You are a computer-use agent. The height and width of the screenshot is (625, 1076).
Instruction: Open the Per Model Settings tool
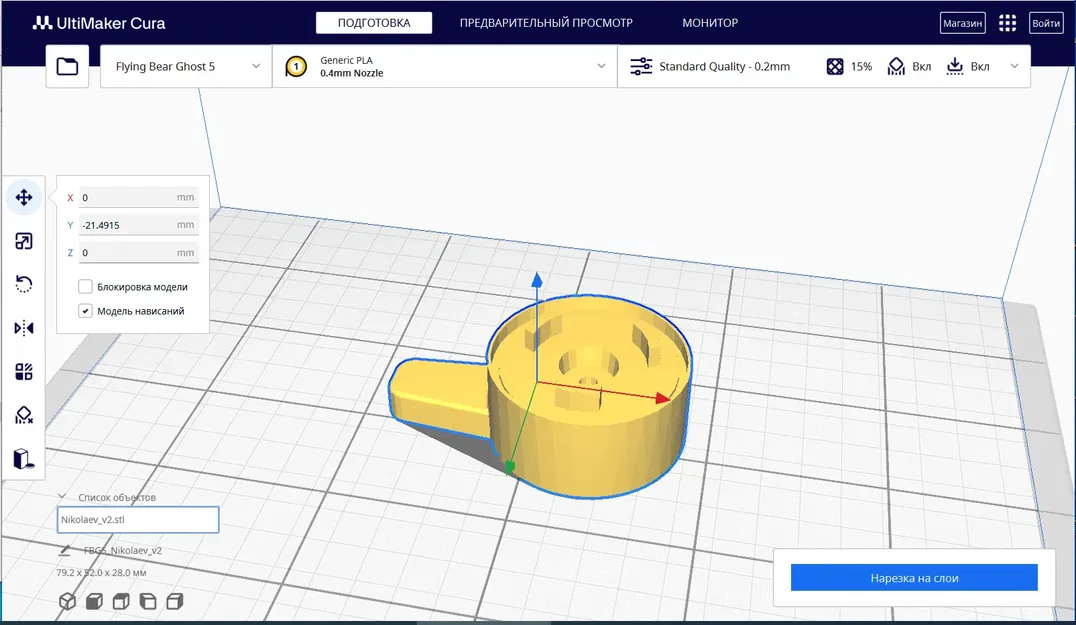coord(24,372)
